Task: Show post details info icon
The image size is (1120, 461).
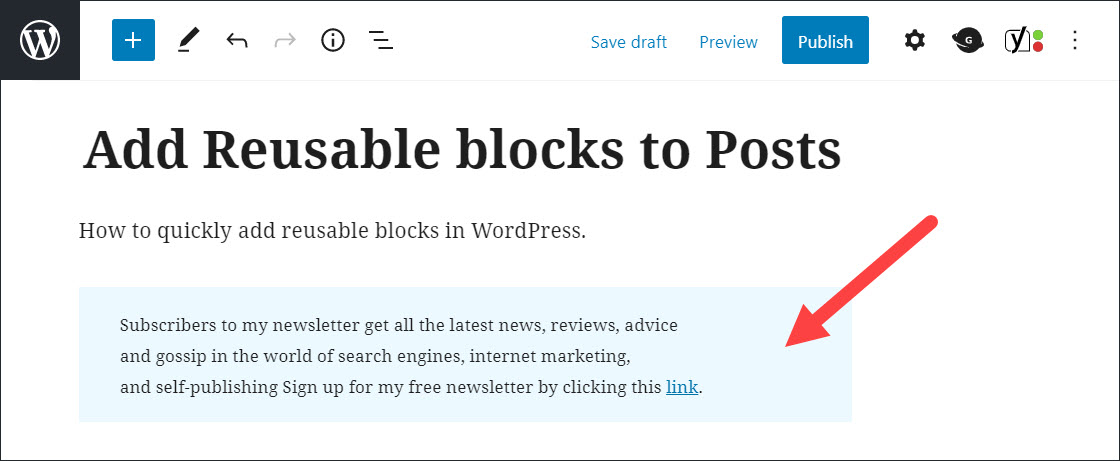Action: (333, 41)
